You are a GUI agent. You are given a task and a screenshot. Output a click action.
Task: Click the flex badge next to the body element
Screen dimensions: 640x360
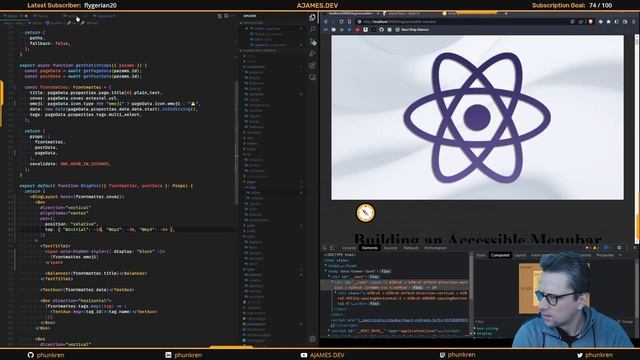385,271
